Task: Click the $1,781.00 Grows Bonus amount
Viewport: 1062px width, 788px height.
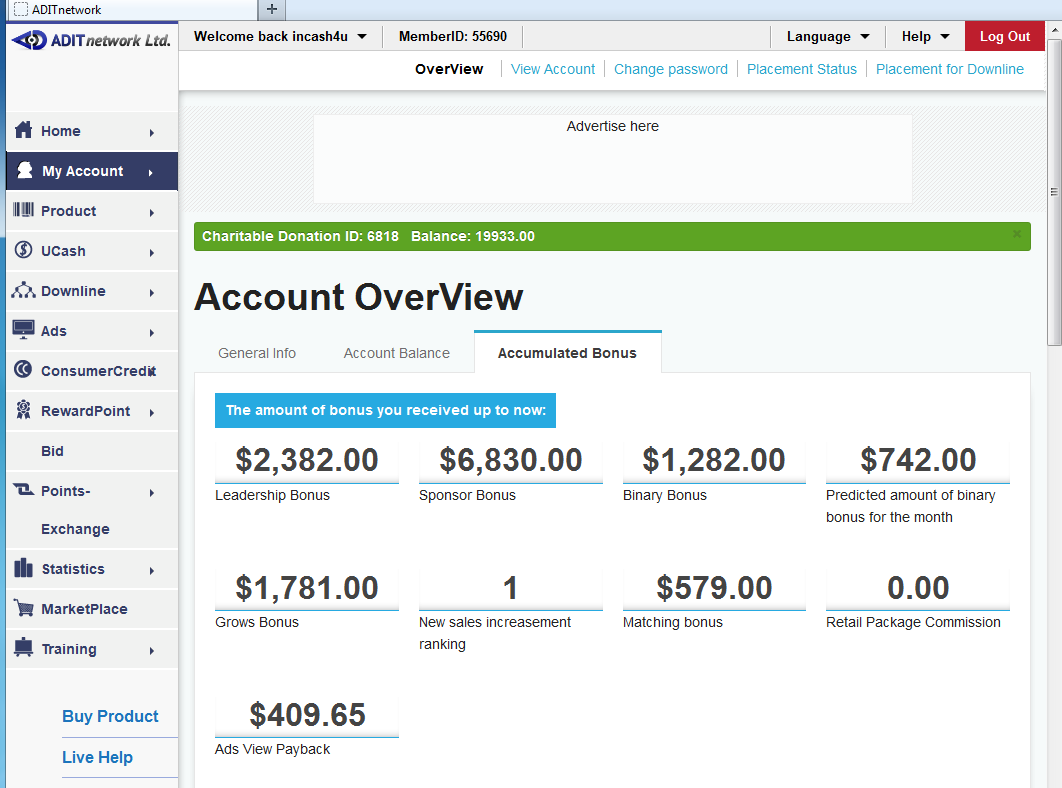Action: (307, 587)
